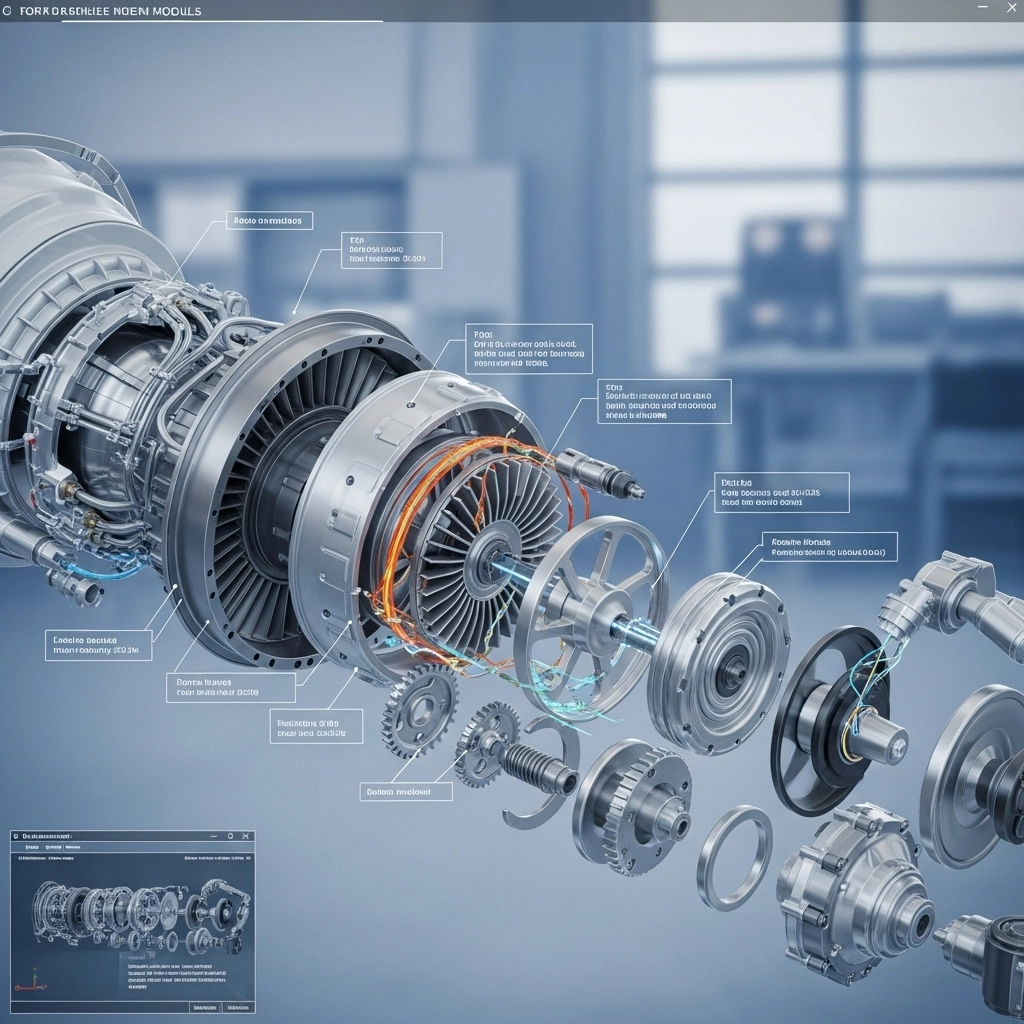Select the small spur gear below the turbine casing
This screenshot has width=1024, height=1024.
point(420,710)
